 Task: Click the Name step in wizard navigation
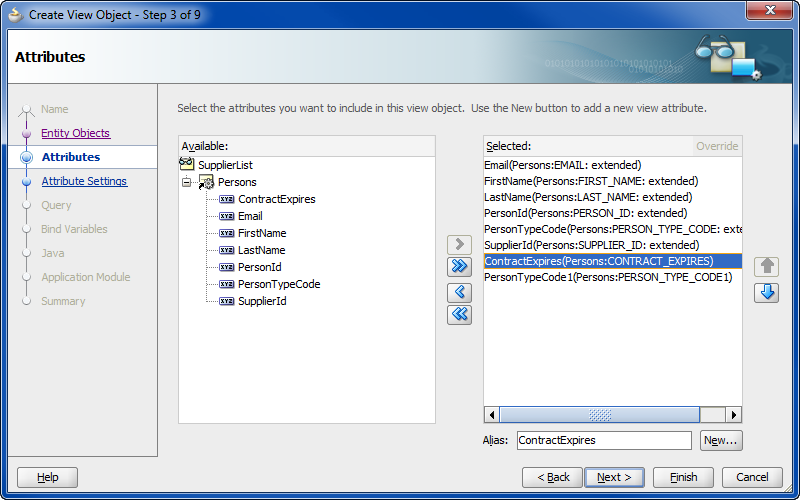55,109
